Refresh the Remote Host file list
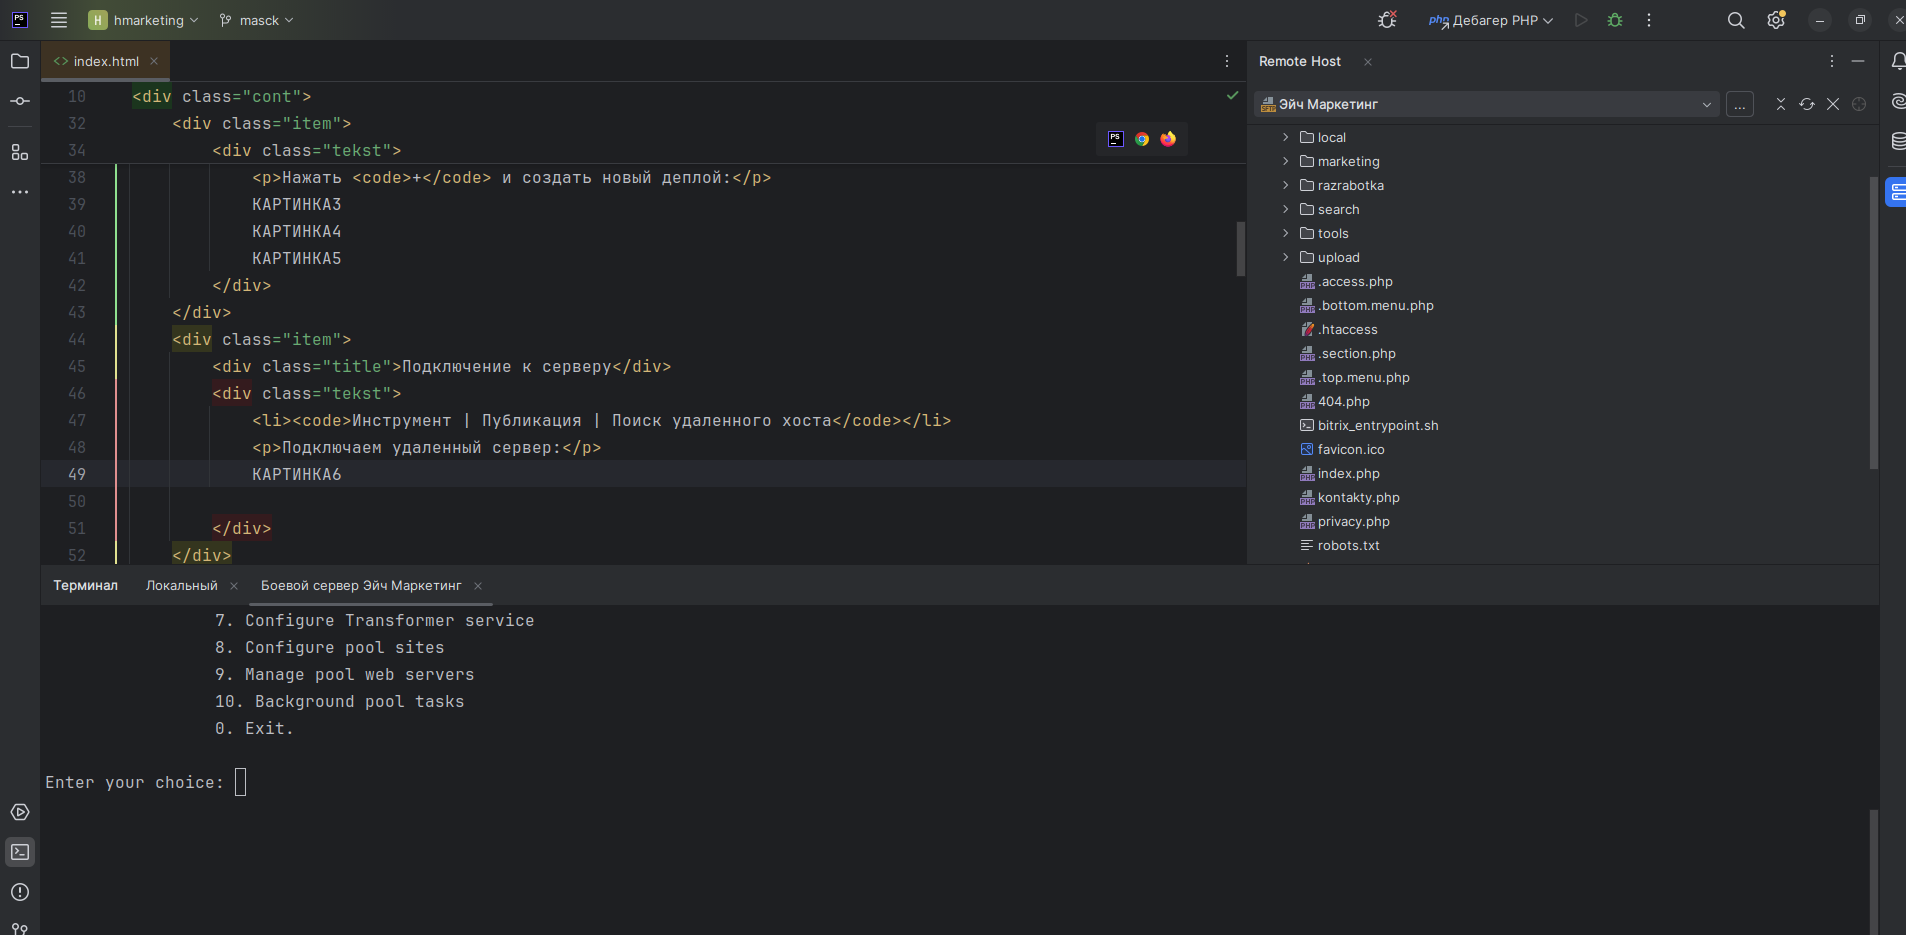Viewport: 1906px width, 935px height. click(1807, 104)
